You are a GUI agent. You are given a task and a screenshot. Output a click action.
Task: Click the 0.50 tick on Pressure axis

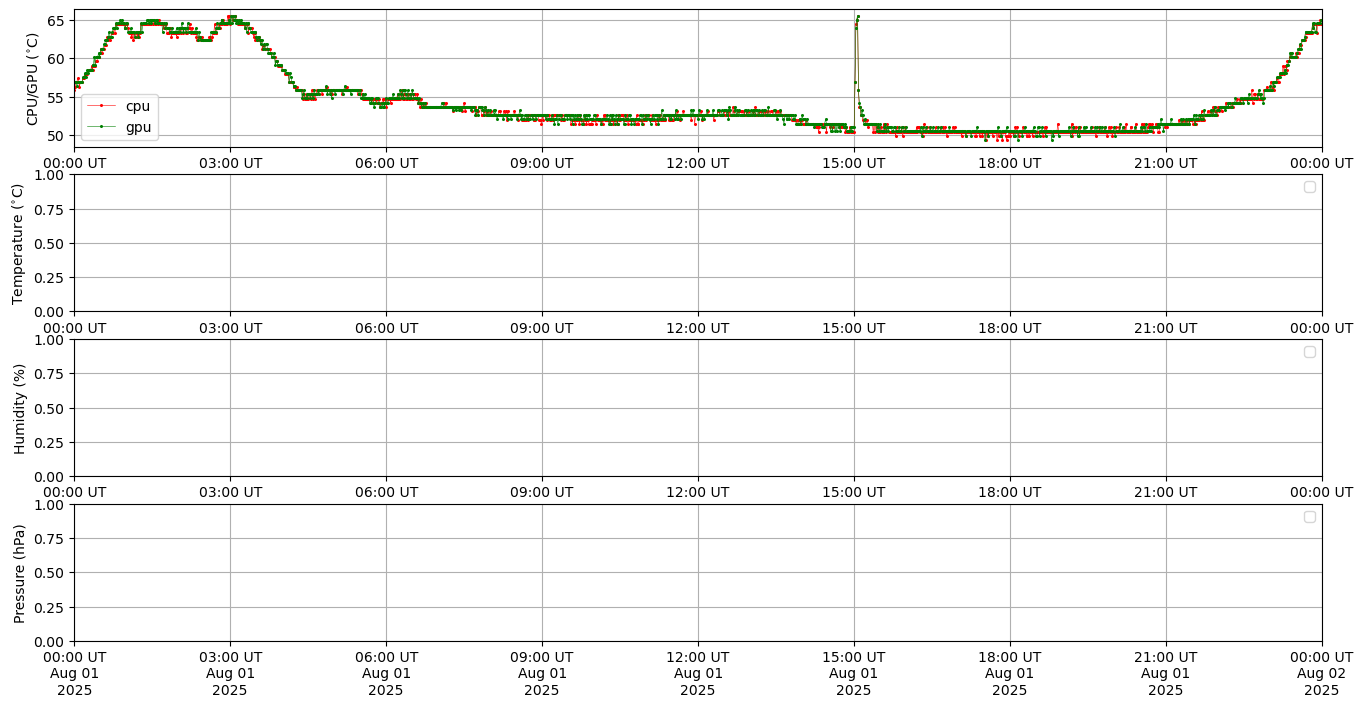click(x=51, y=573)
